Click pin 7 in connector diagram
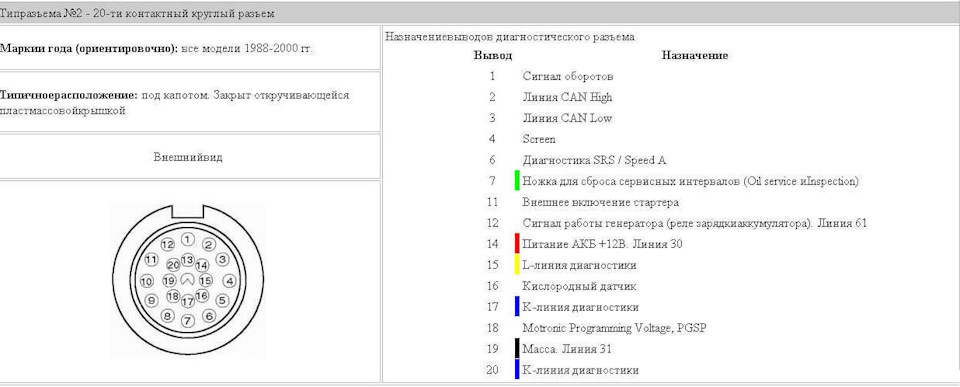Image resolution: width=960 pixels, height=387 pixels. tap(188, 321)
